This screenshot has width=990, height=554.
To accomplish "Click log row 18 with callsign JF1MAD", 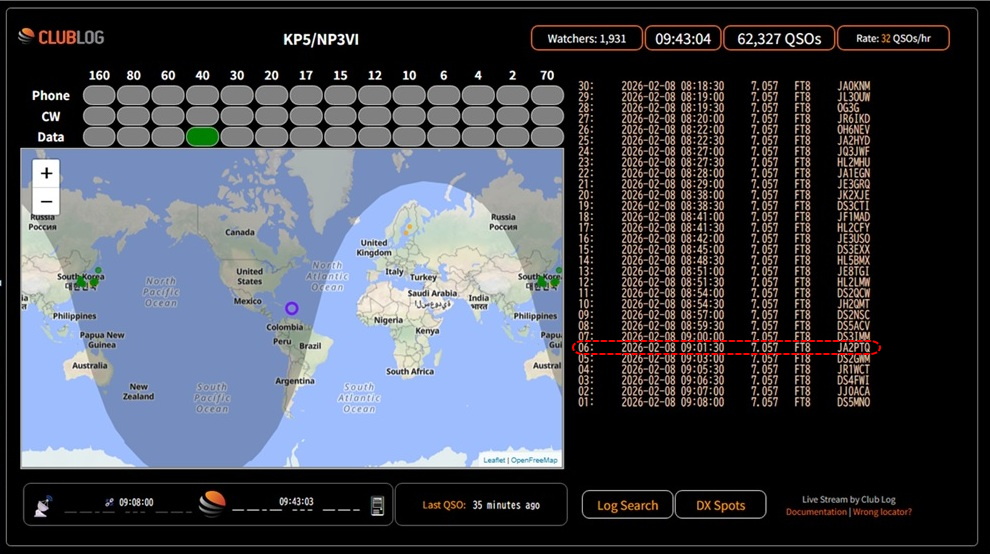I will coord(724,217).
